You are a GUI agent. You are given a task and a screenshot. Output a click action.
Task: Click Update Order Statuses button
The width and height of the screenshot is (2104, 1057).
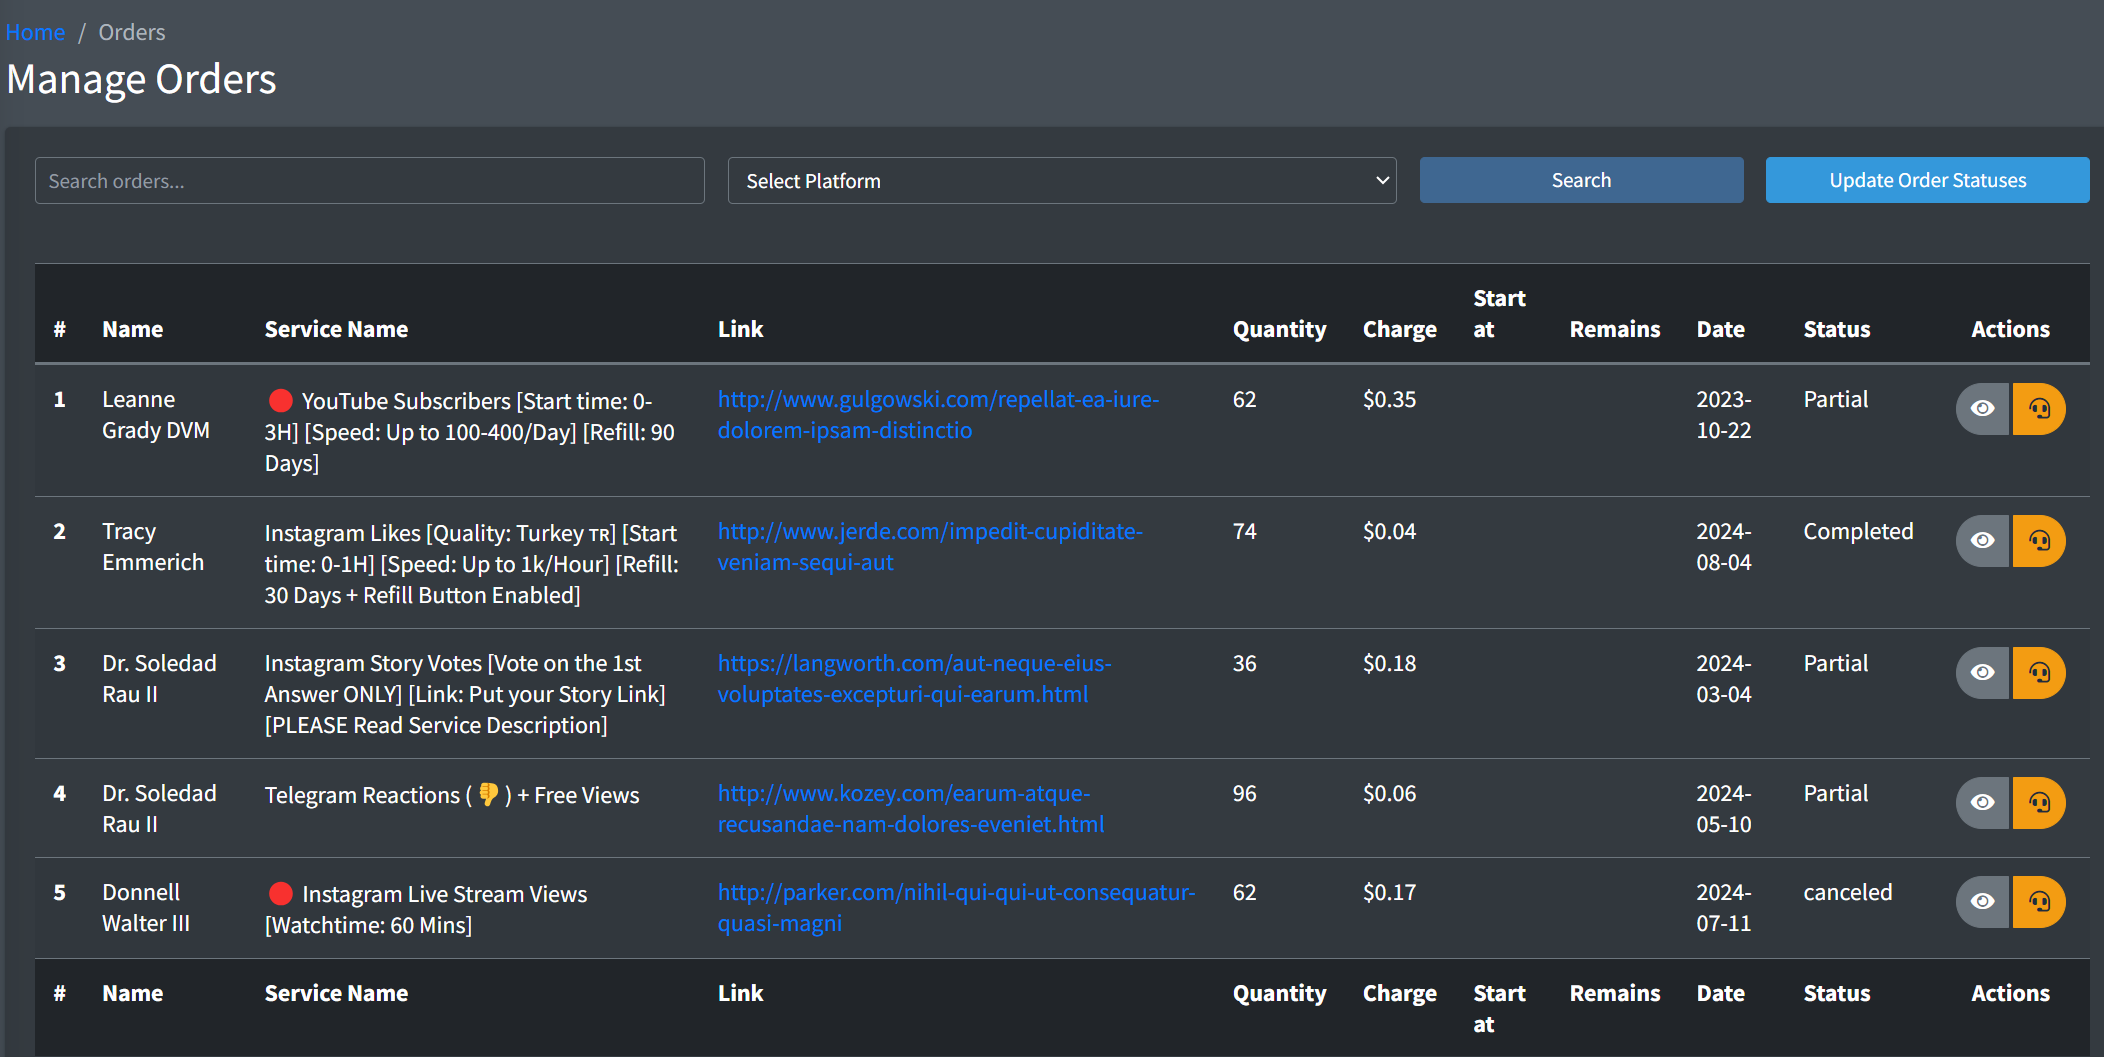tap(1927, 180)
